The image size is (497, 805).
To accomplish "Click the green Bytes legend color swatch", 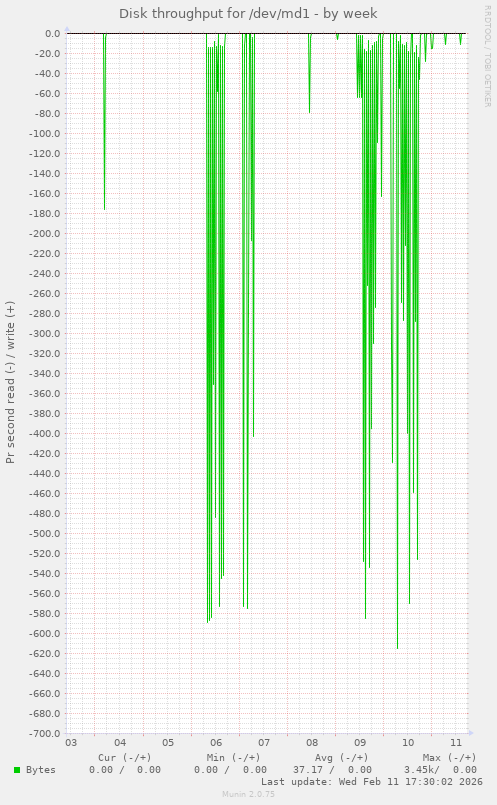I will (17, 770).
